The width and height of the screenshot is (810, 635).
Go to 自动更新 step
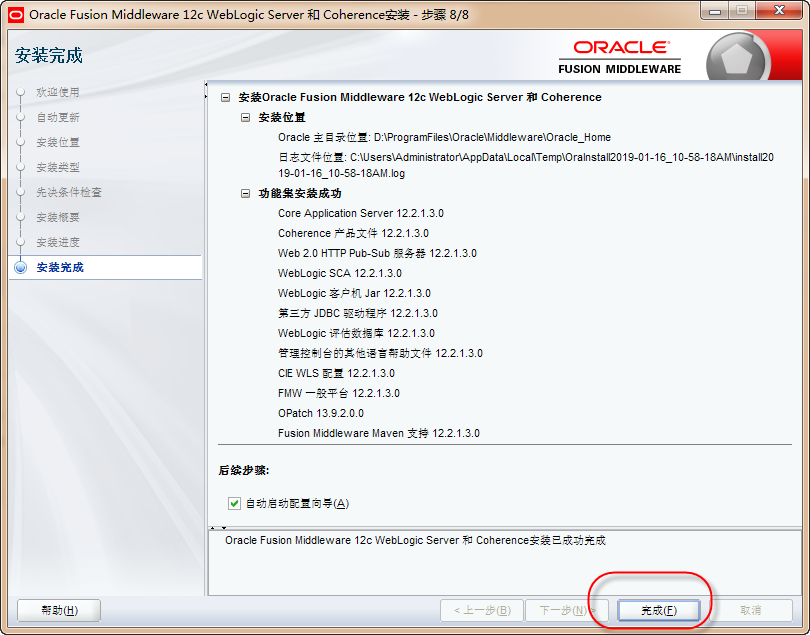pyautogui.click(x=58, y=117)
